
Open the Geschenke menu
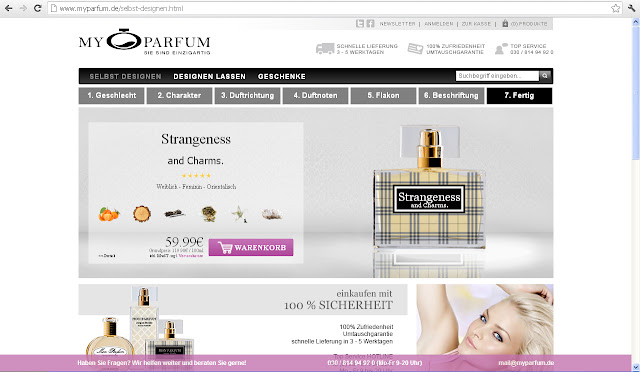282,76
